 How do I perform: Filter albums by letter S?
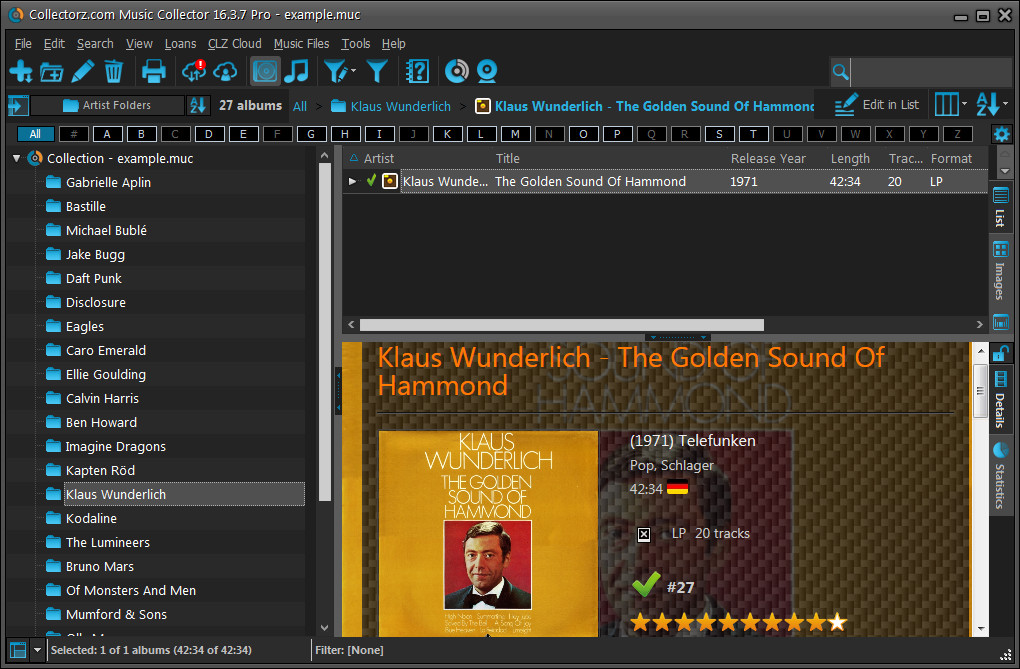(719, 134)
